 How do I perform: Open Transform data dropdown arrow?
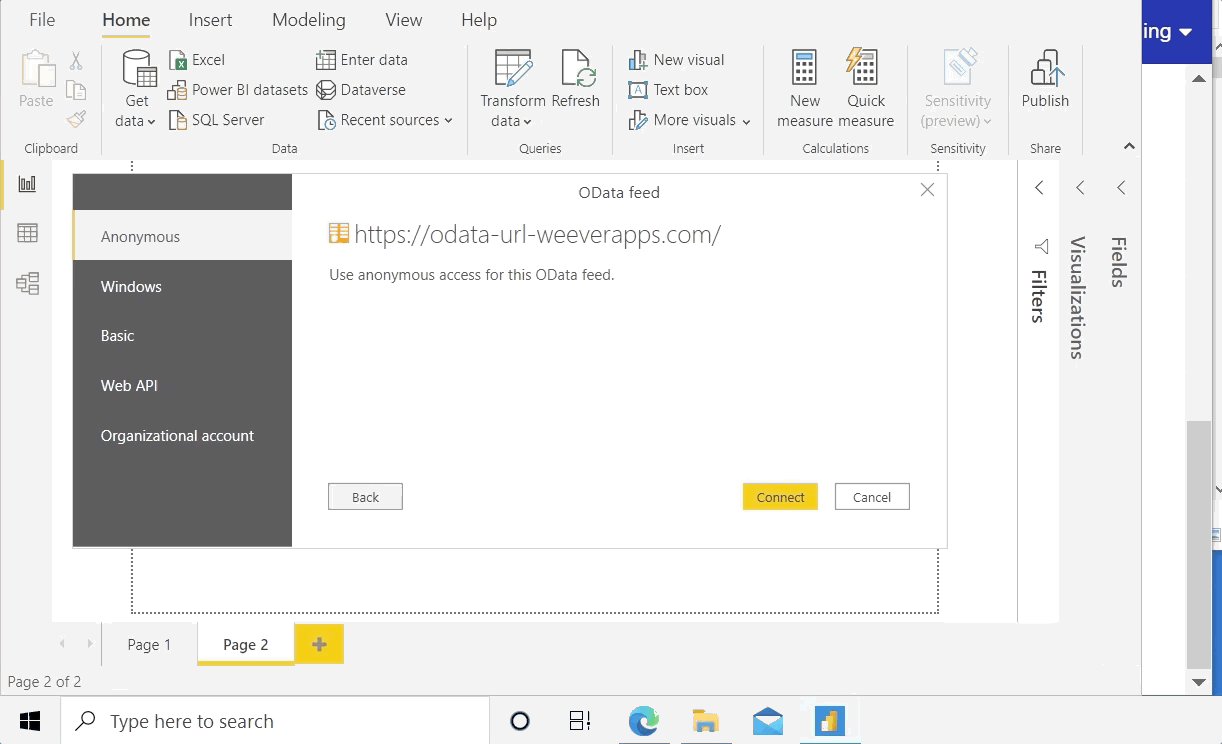point(527,122)
